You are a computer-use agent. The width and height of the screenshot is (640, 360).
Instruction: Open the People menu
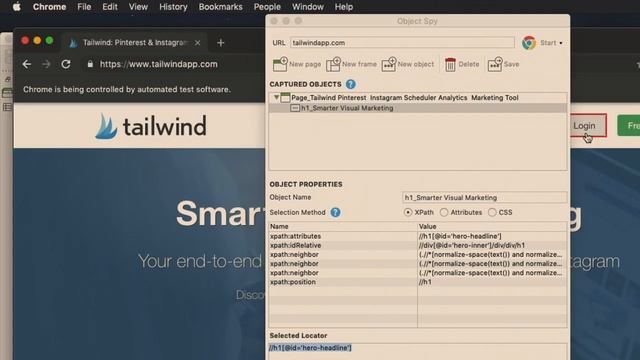267,7
